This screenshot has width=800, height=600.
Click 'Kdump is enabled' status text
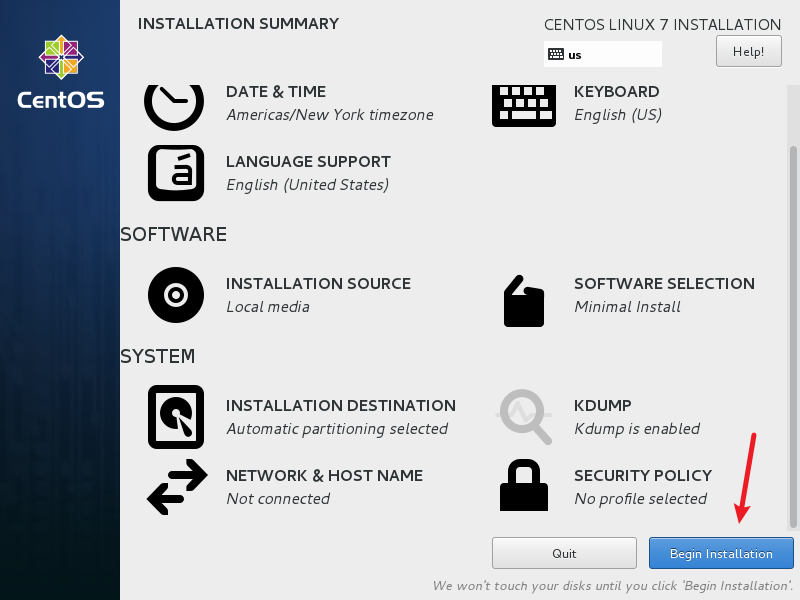(x=637, y=429)
